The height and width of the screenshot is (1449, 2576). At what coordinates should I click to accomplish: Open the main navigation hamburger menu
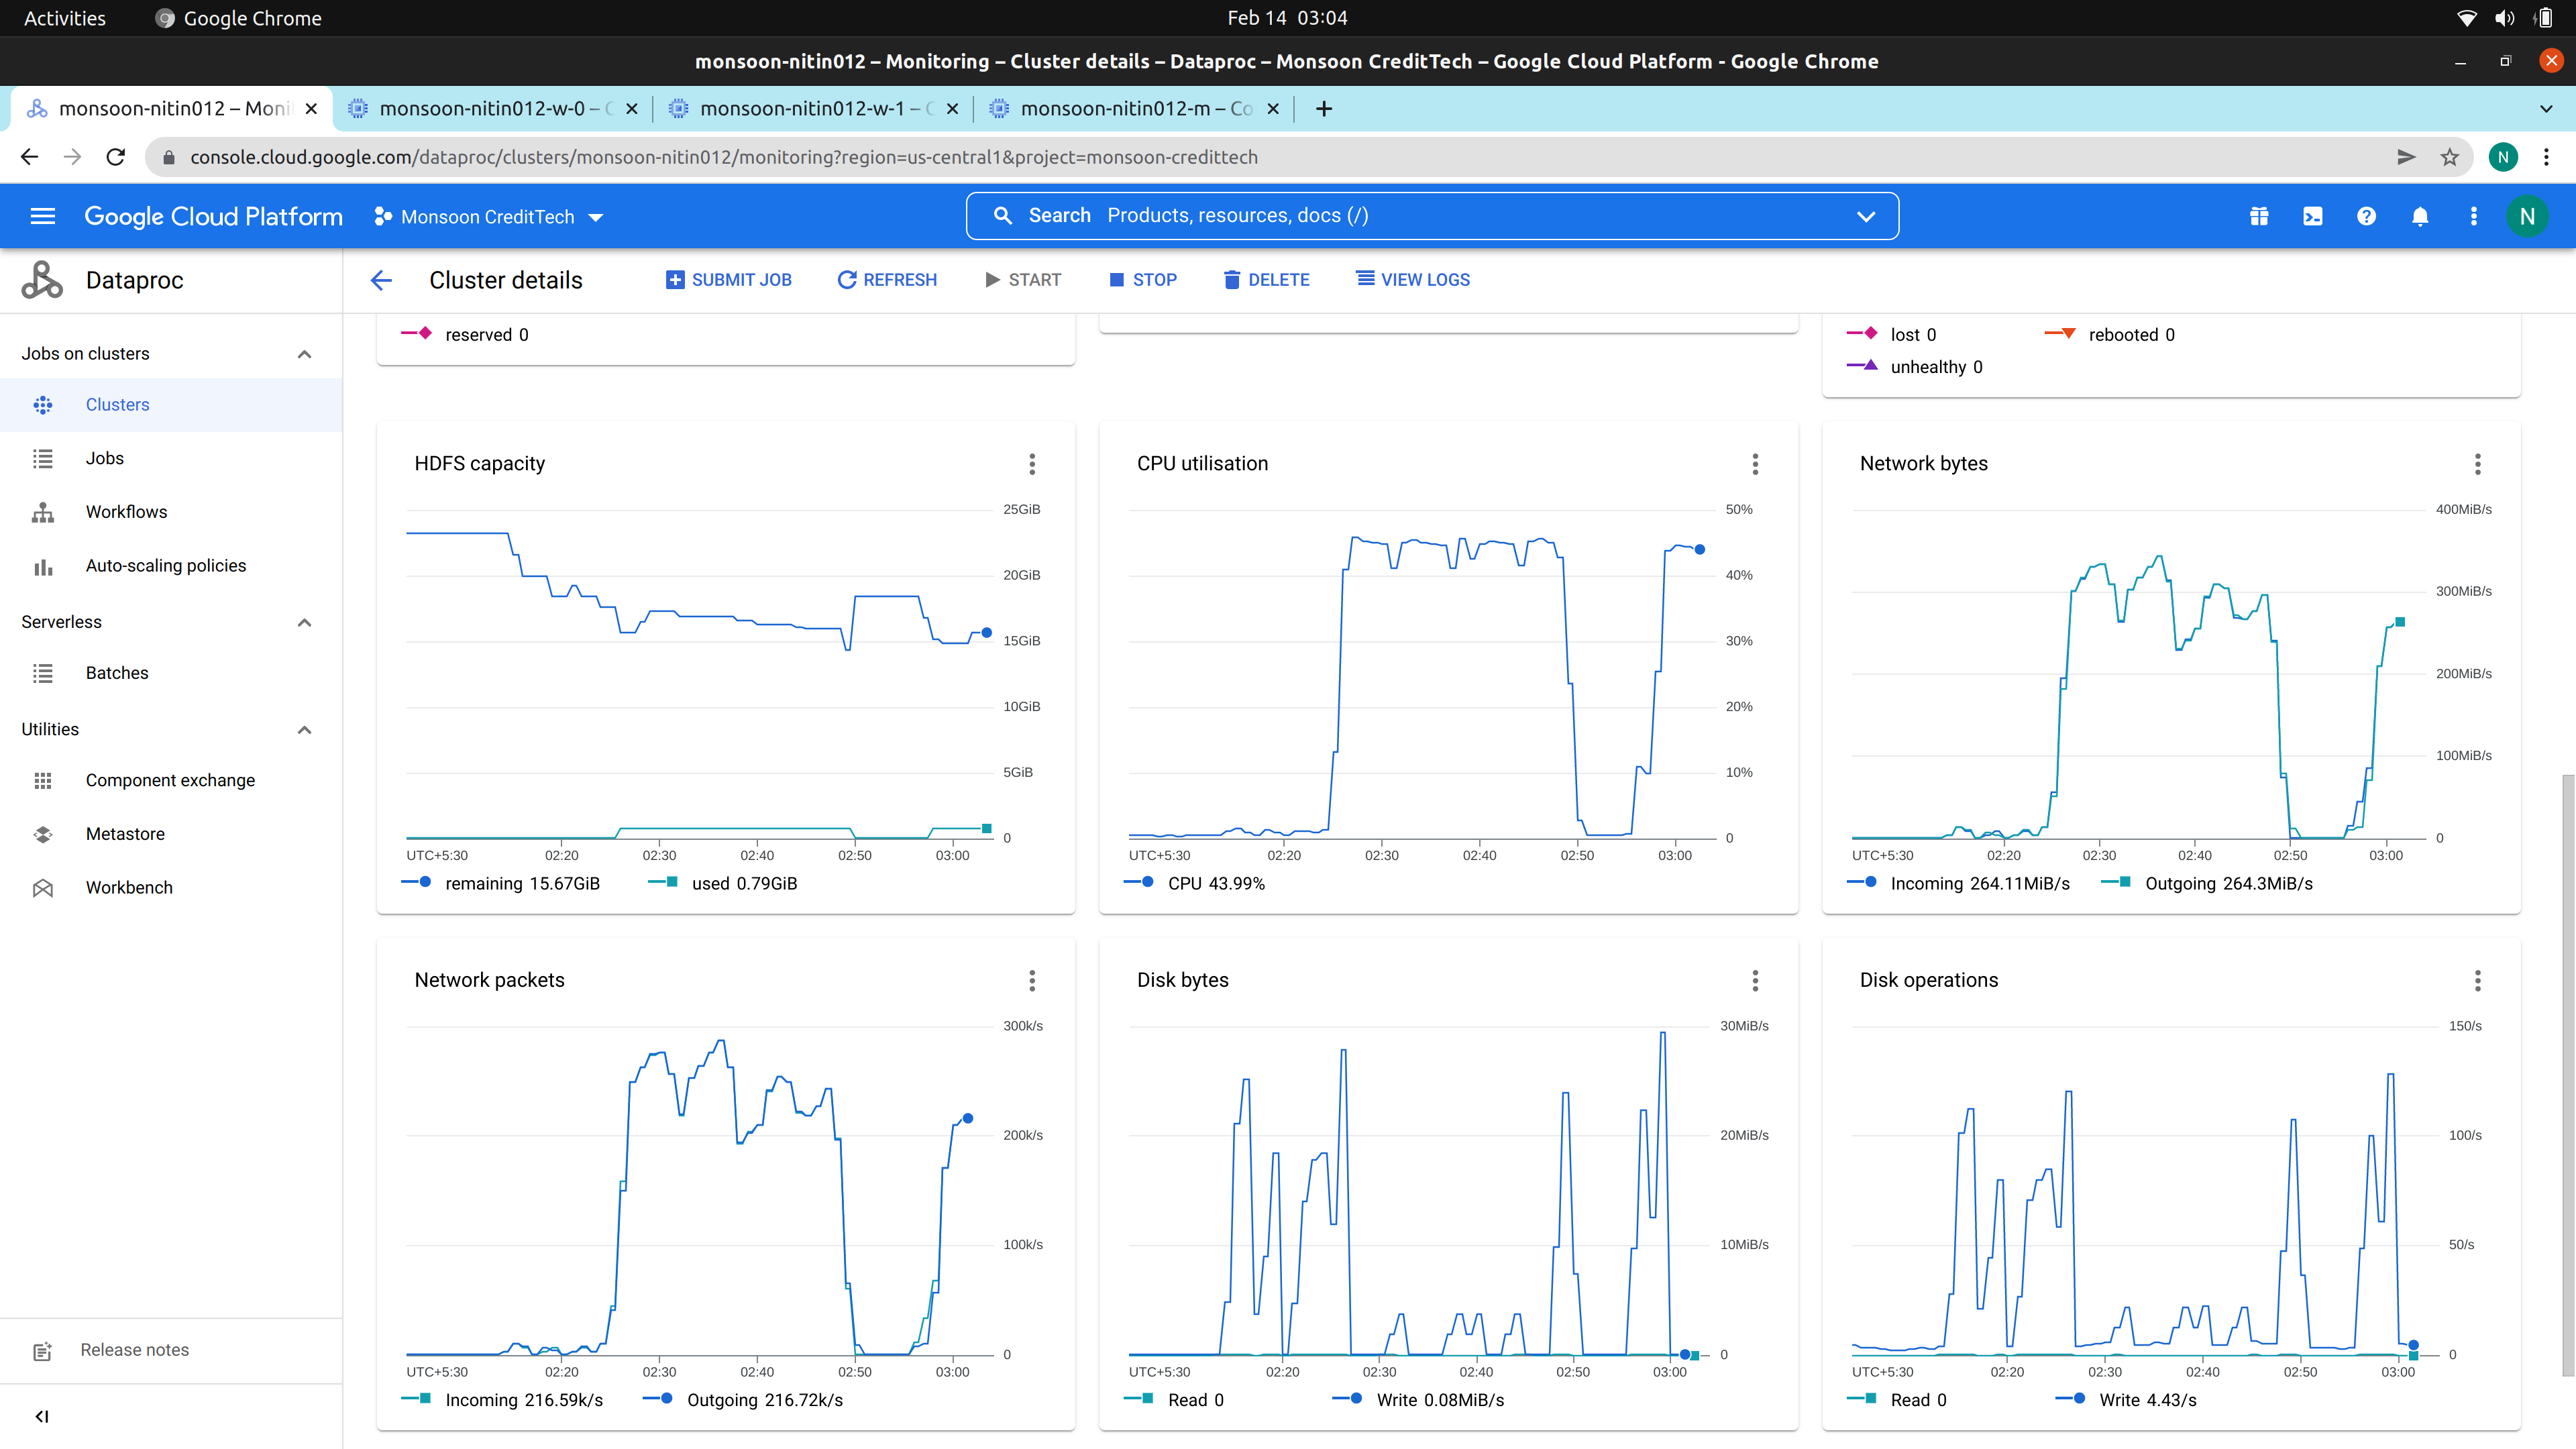tap(43, 216)
